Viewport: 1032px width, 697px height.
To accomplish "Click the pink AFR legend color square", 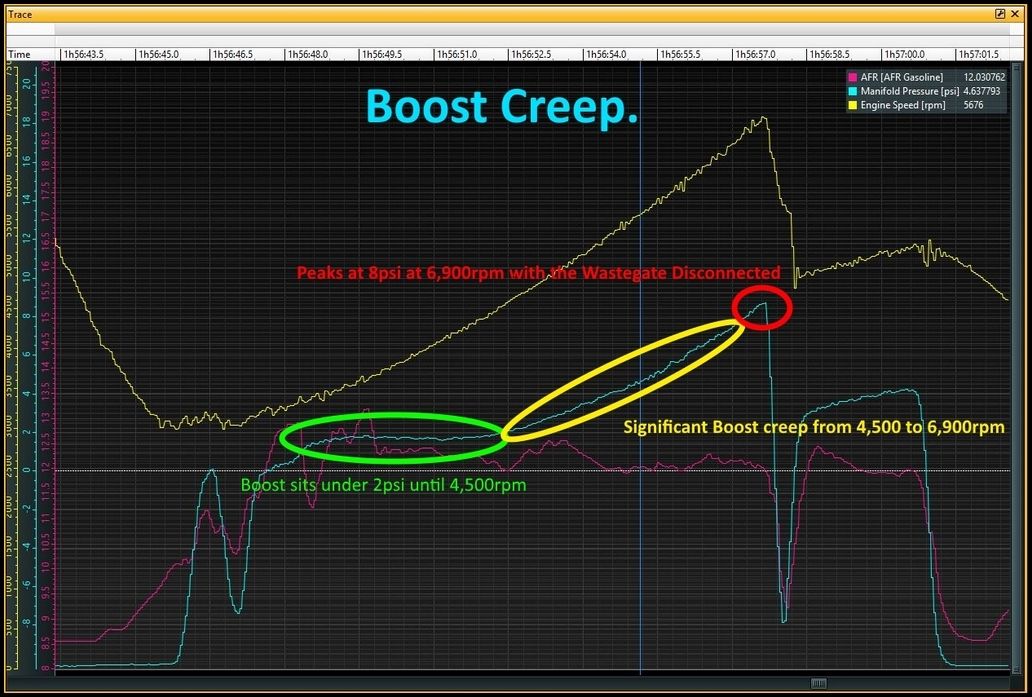I will [x=852, y=77].
